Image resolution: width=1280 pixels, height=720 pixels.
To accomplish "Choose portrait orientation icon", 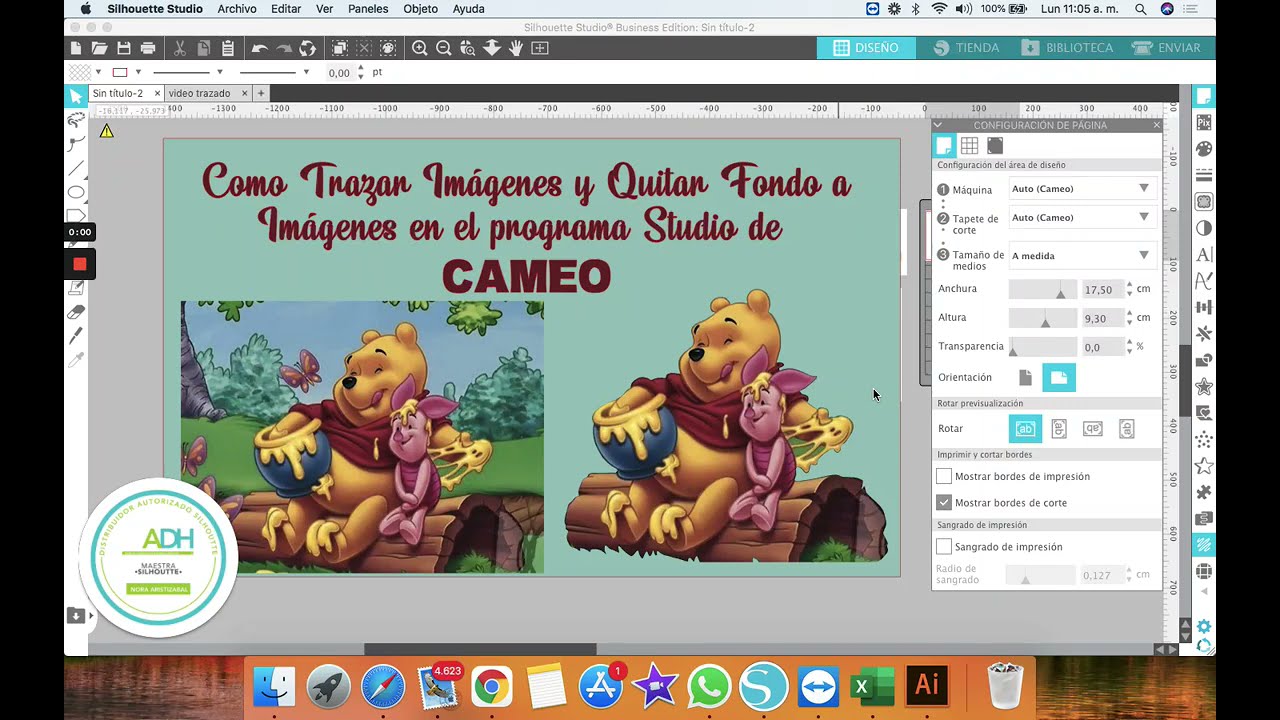I will pos(1025,377).
